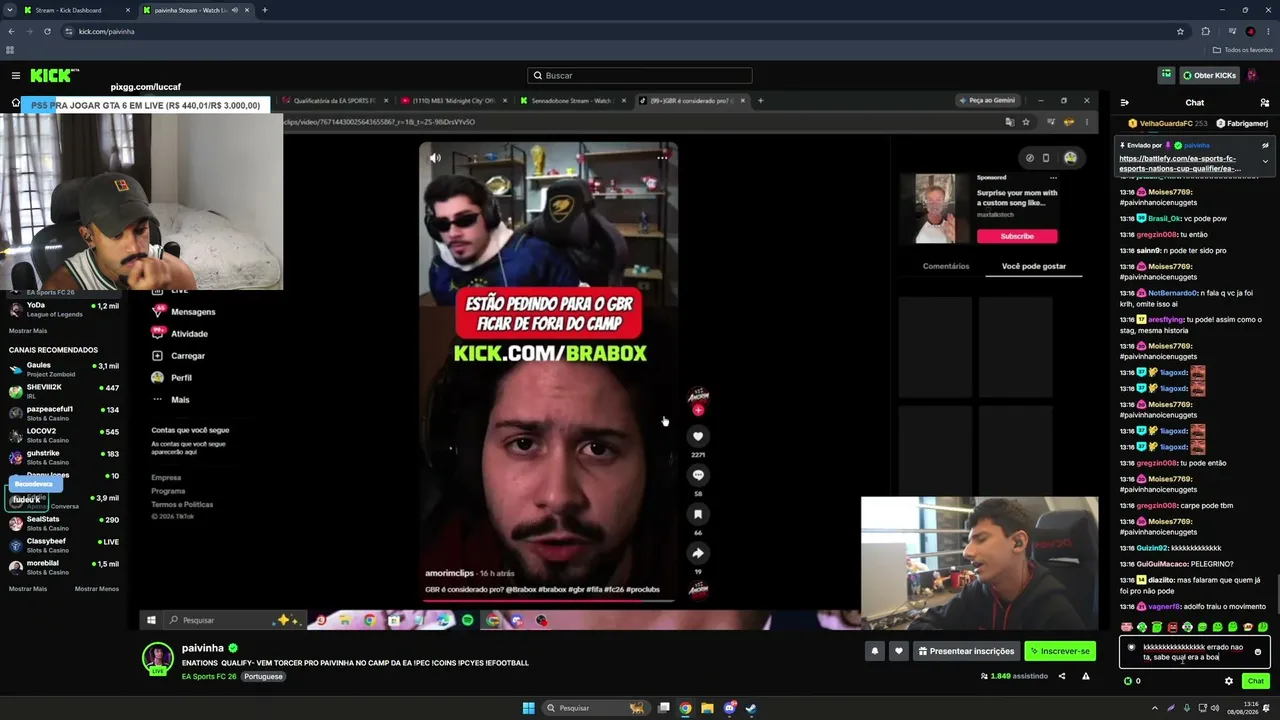Open Google Chrome from the Windows taskbar
Image resolution: width=1280 pixels, height=720 pixels.
(x=685, y=708)
